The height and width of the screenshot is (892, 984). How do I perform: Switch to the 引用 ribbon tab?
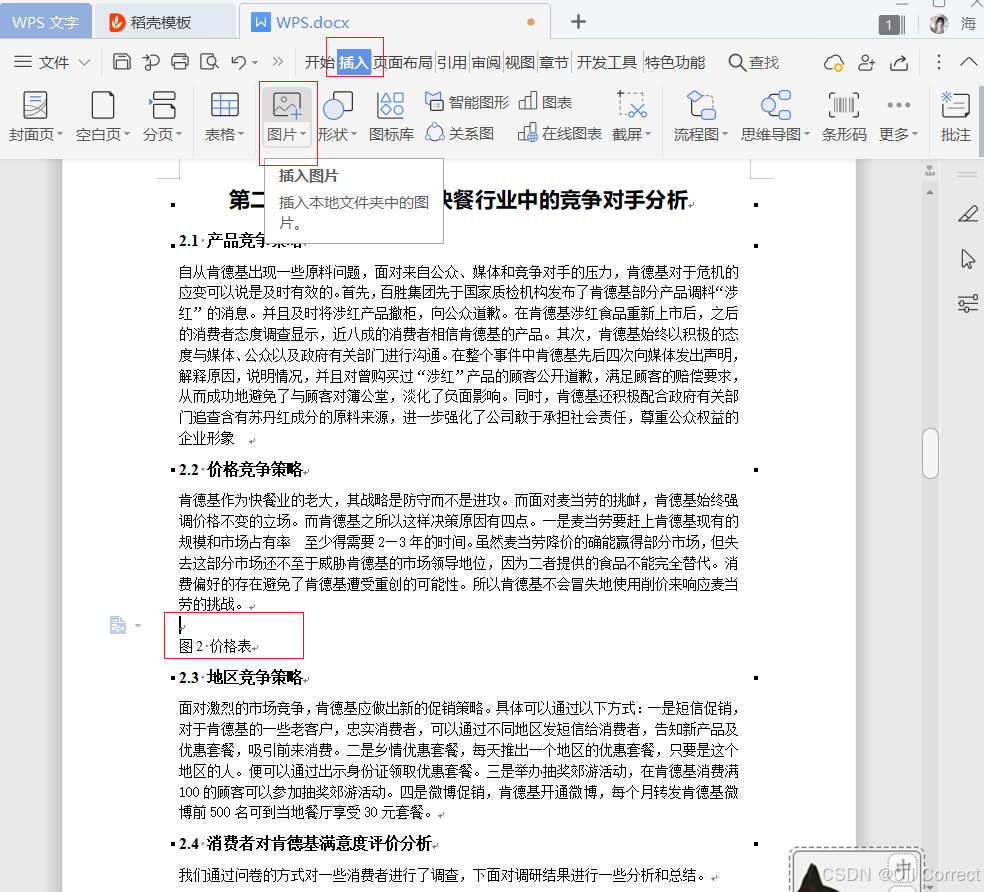coord(452,62)
